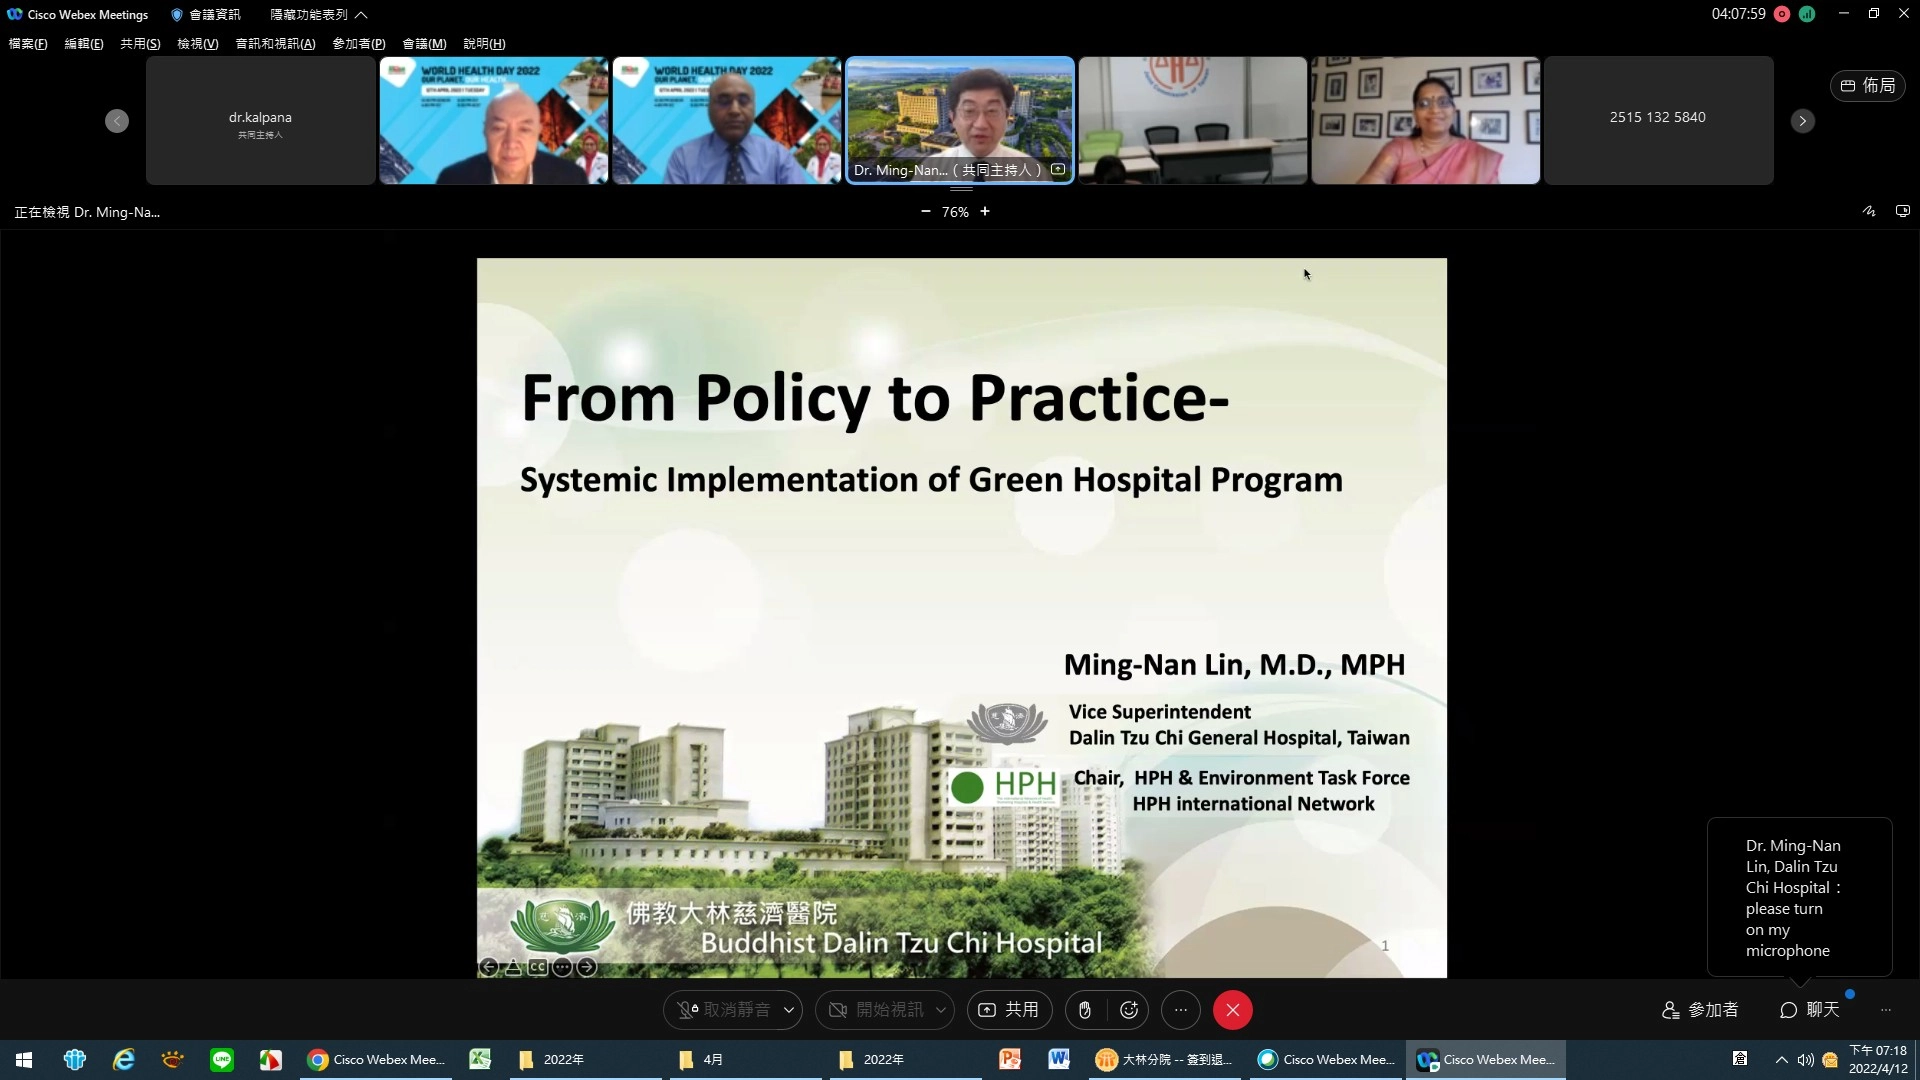Open the 佈局 layout options
Viewport: 1920px width, 1080px height.
(1868, 86)
